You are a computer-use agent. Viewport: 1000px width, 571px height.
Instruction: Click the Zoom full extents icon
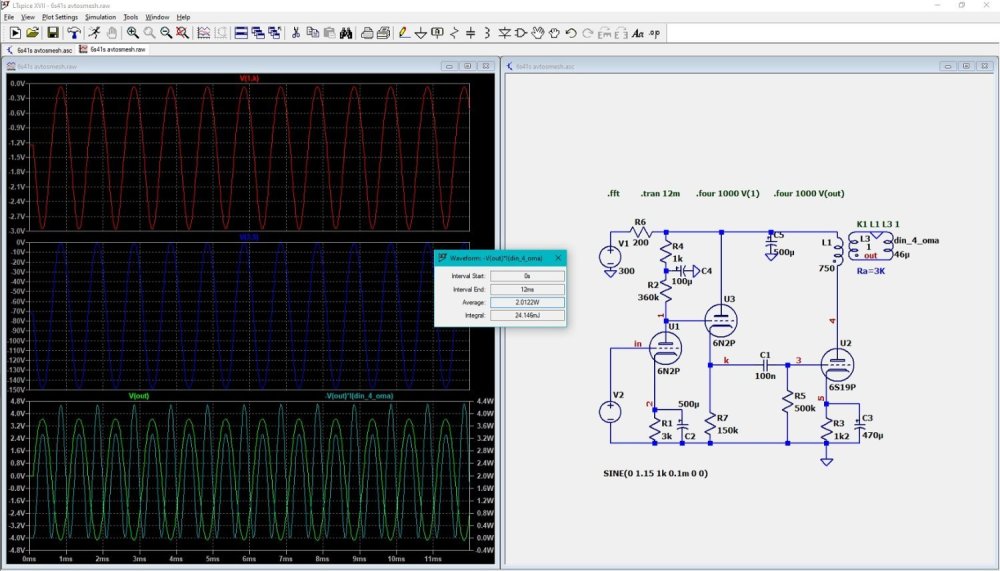pos(182,33)
